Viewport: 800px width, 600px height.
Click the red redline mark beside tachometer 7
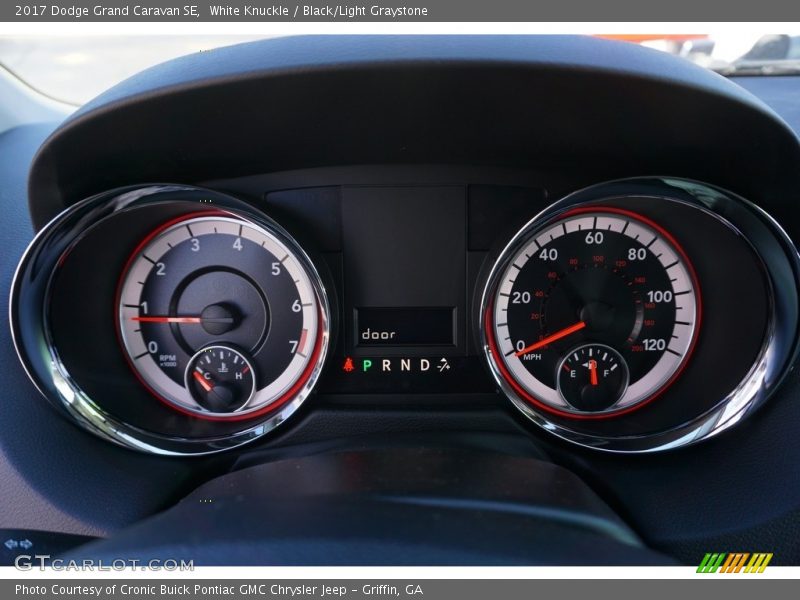(x=303, y=342)
